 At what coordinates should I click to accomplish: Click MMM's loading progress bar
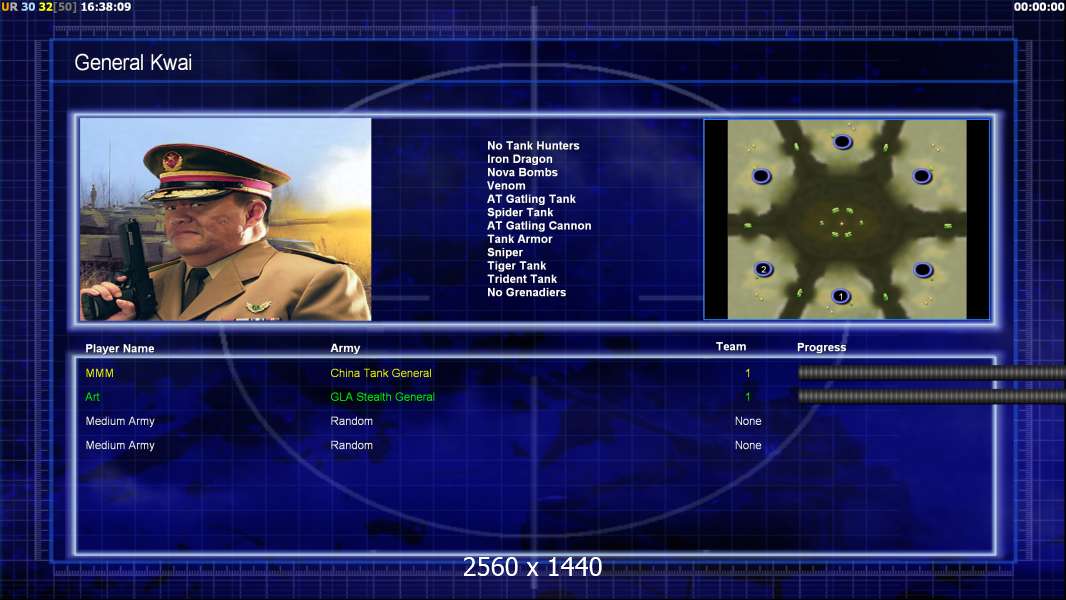point(931,372)
